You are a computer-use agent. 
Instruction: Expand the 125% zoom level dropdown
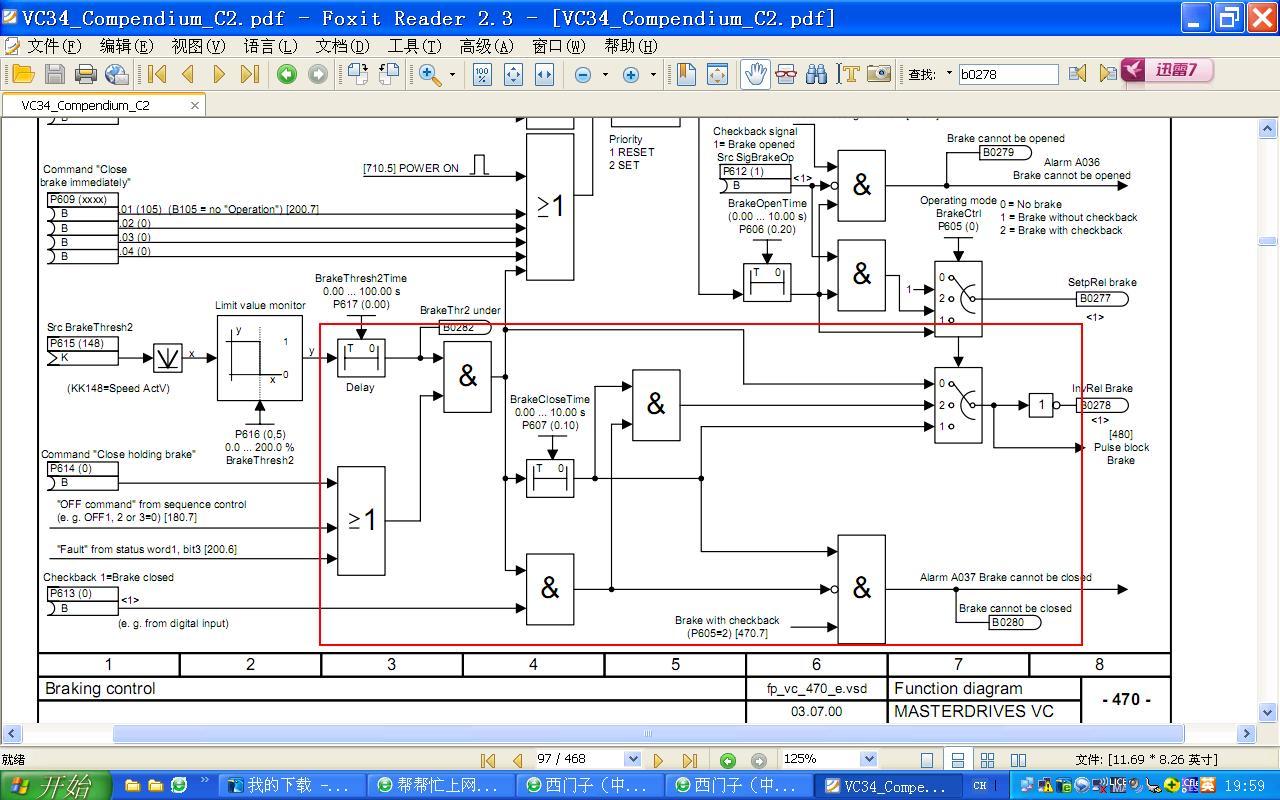click(868, 759)
